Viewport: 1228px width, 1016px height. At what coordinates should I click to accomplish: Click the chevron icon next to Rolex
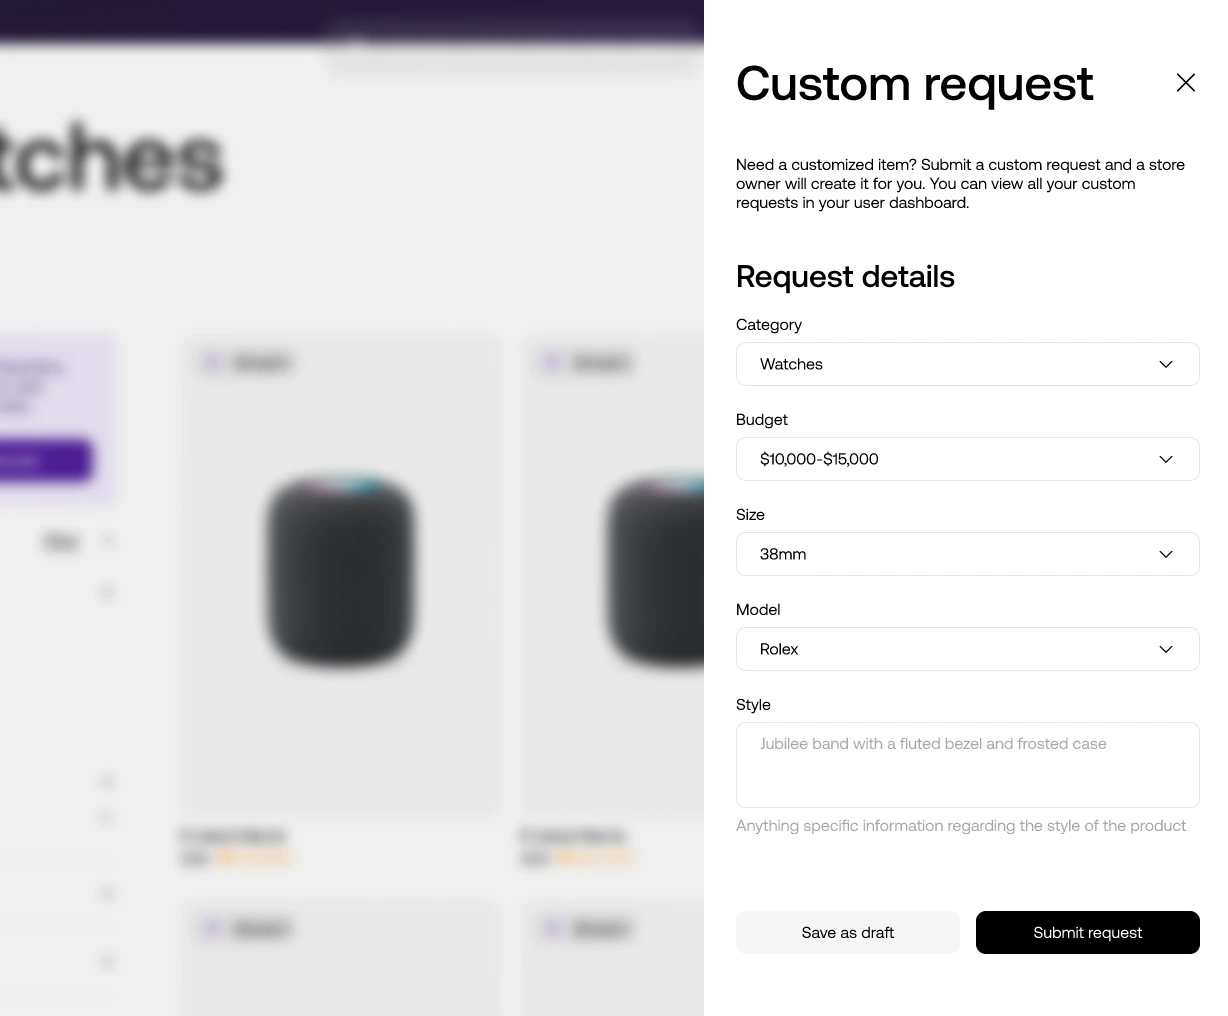pyautogui.click(x=1166, y=649)
